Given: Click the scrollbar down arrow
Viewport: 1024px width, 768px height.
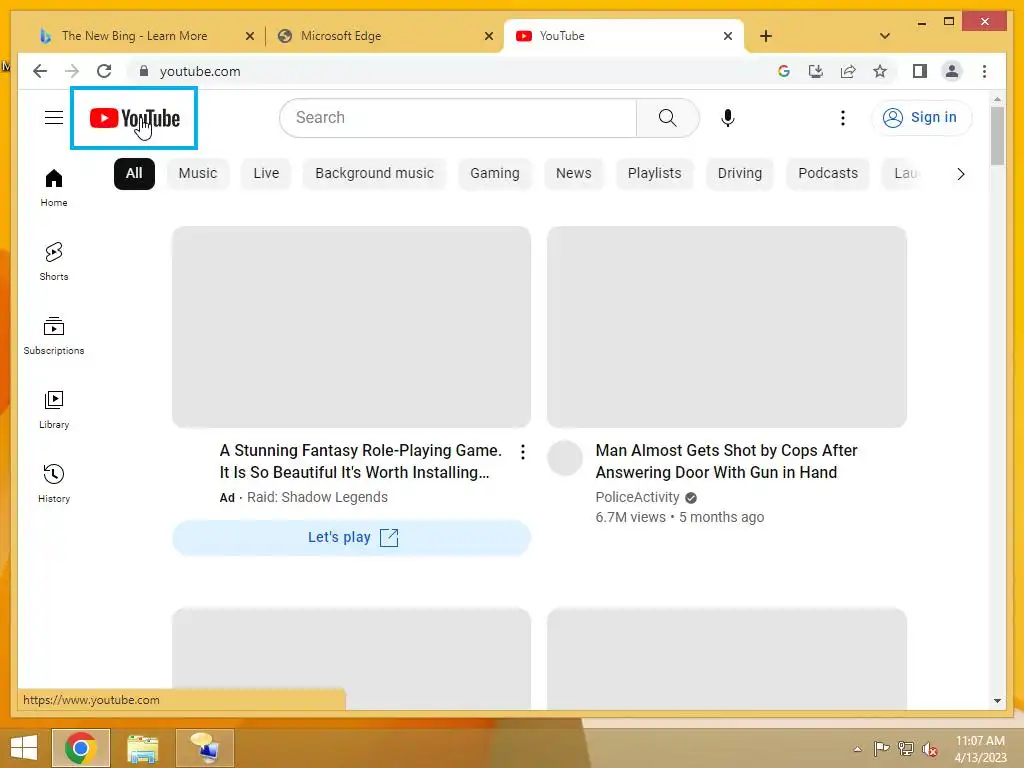Looking at the screenshot, I should tap(997, 701).
